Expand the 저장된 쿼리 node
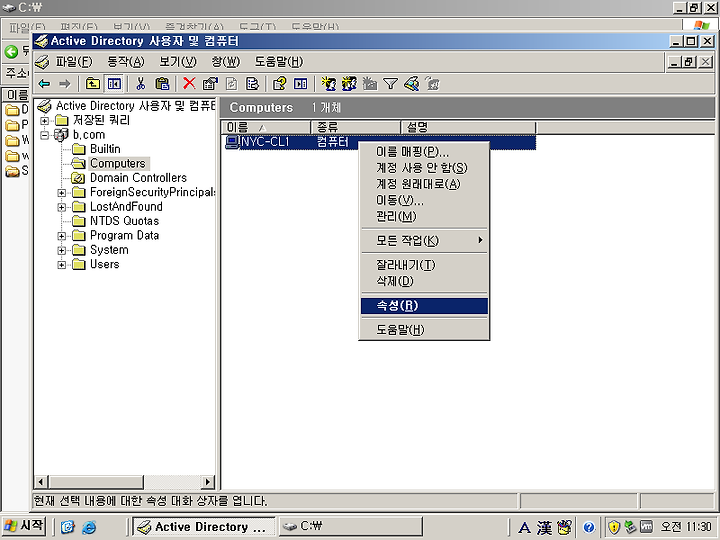The width and height of the screenshot is (720, 540). pyautogui.click(x=45, y=121)
